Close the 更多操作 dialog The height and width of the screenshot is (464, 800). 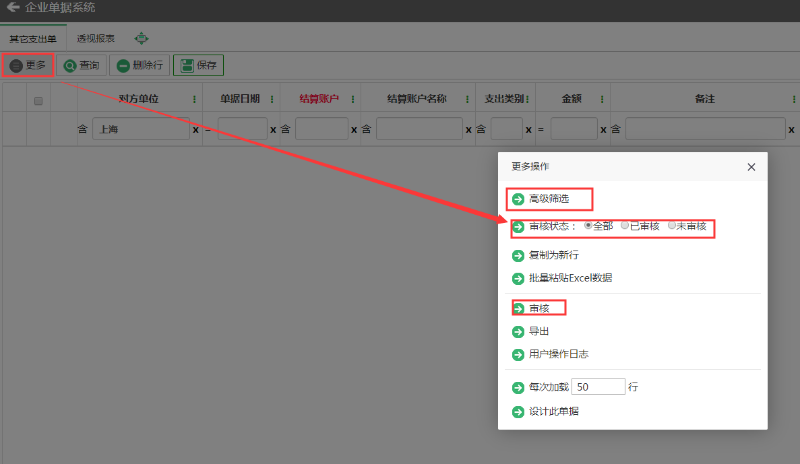coord(751,167)
